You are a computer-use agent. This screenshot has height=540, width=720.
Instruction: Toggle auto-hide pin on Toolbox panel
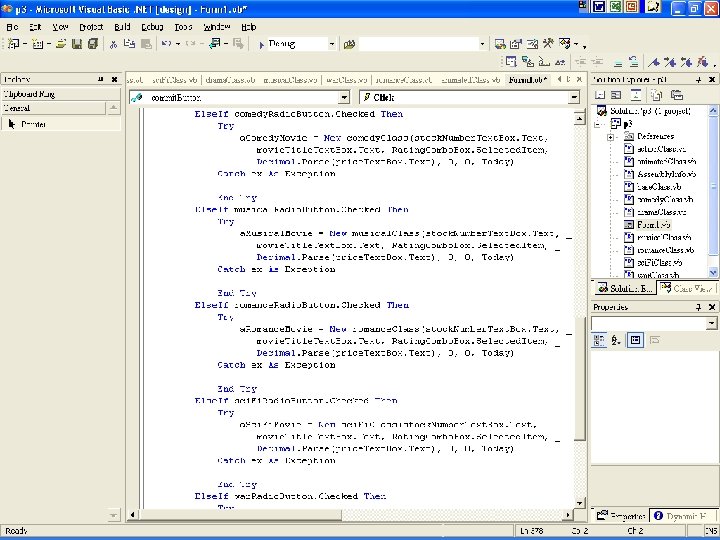click(x=100, y=79)
